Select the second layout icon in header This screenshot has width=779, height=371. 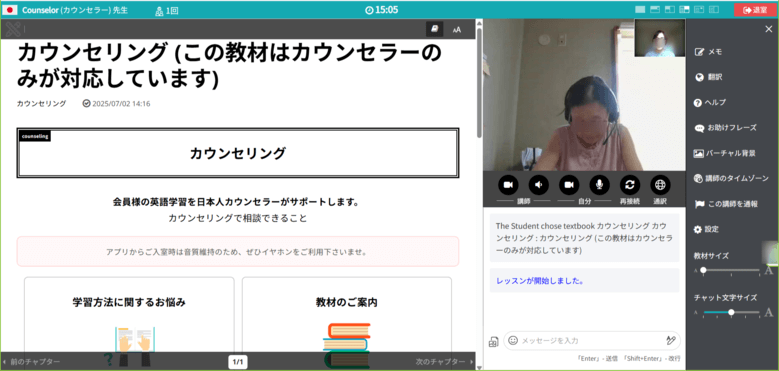(x=655, y=9)
